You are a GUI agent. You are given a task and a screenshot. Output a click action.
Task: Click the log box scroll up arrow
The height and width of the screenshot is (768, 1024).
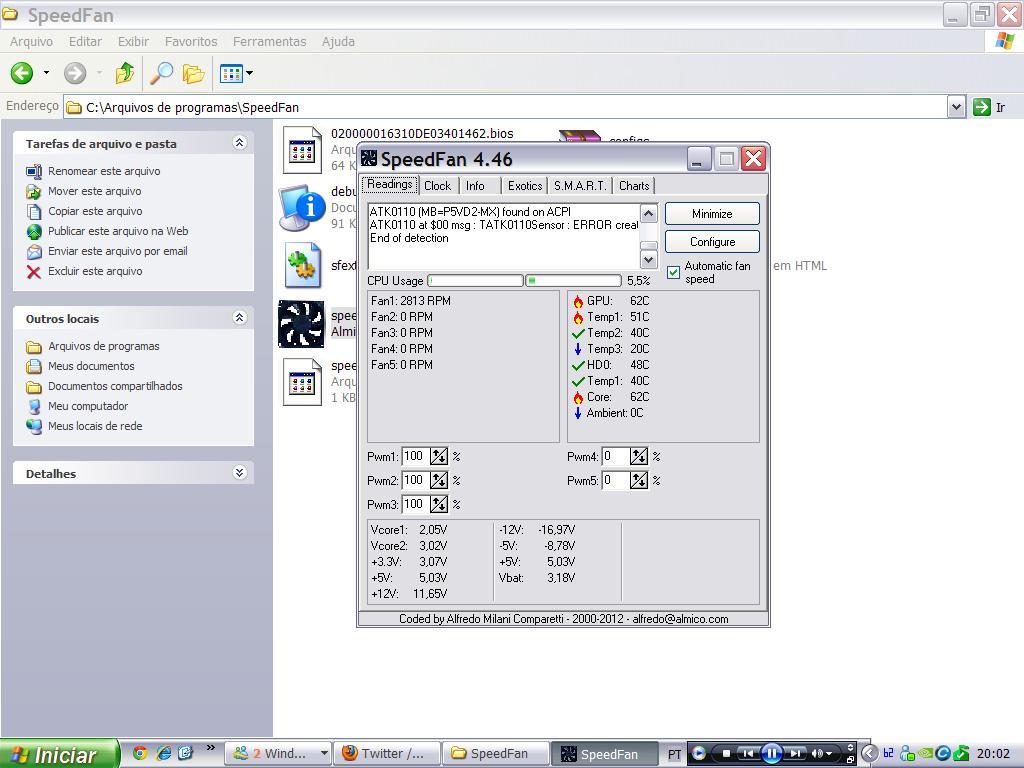(648, 213)
